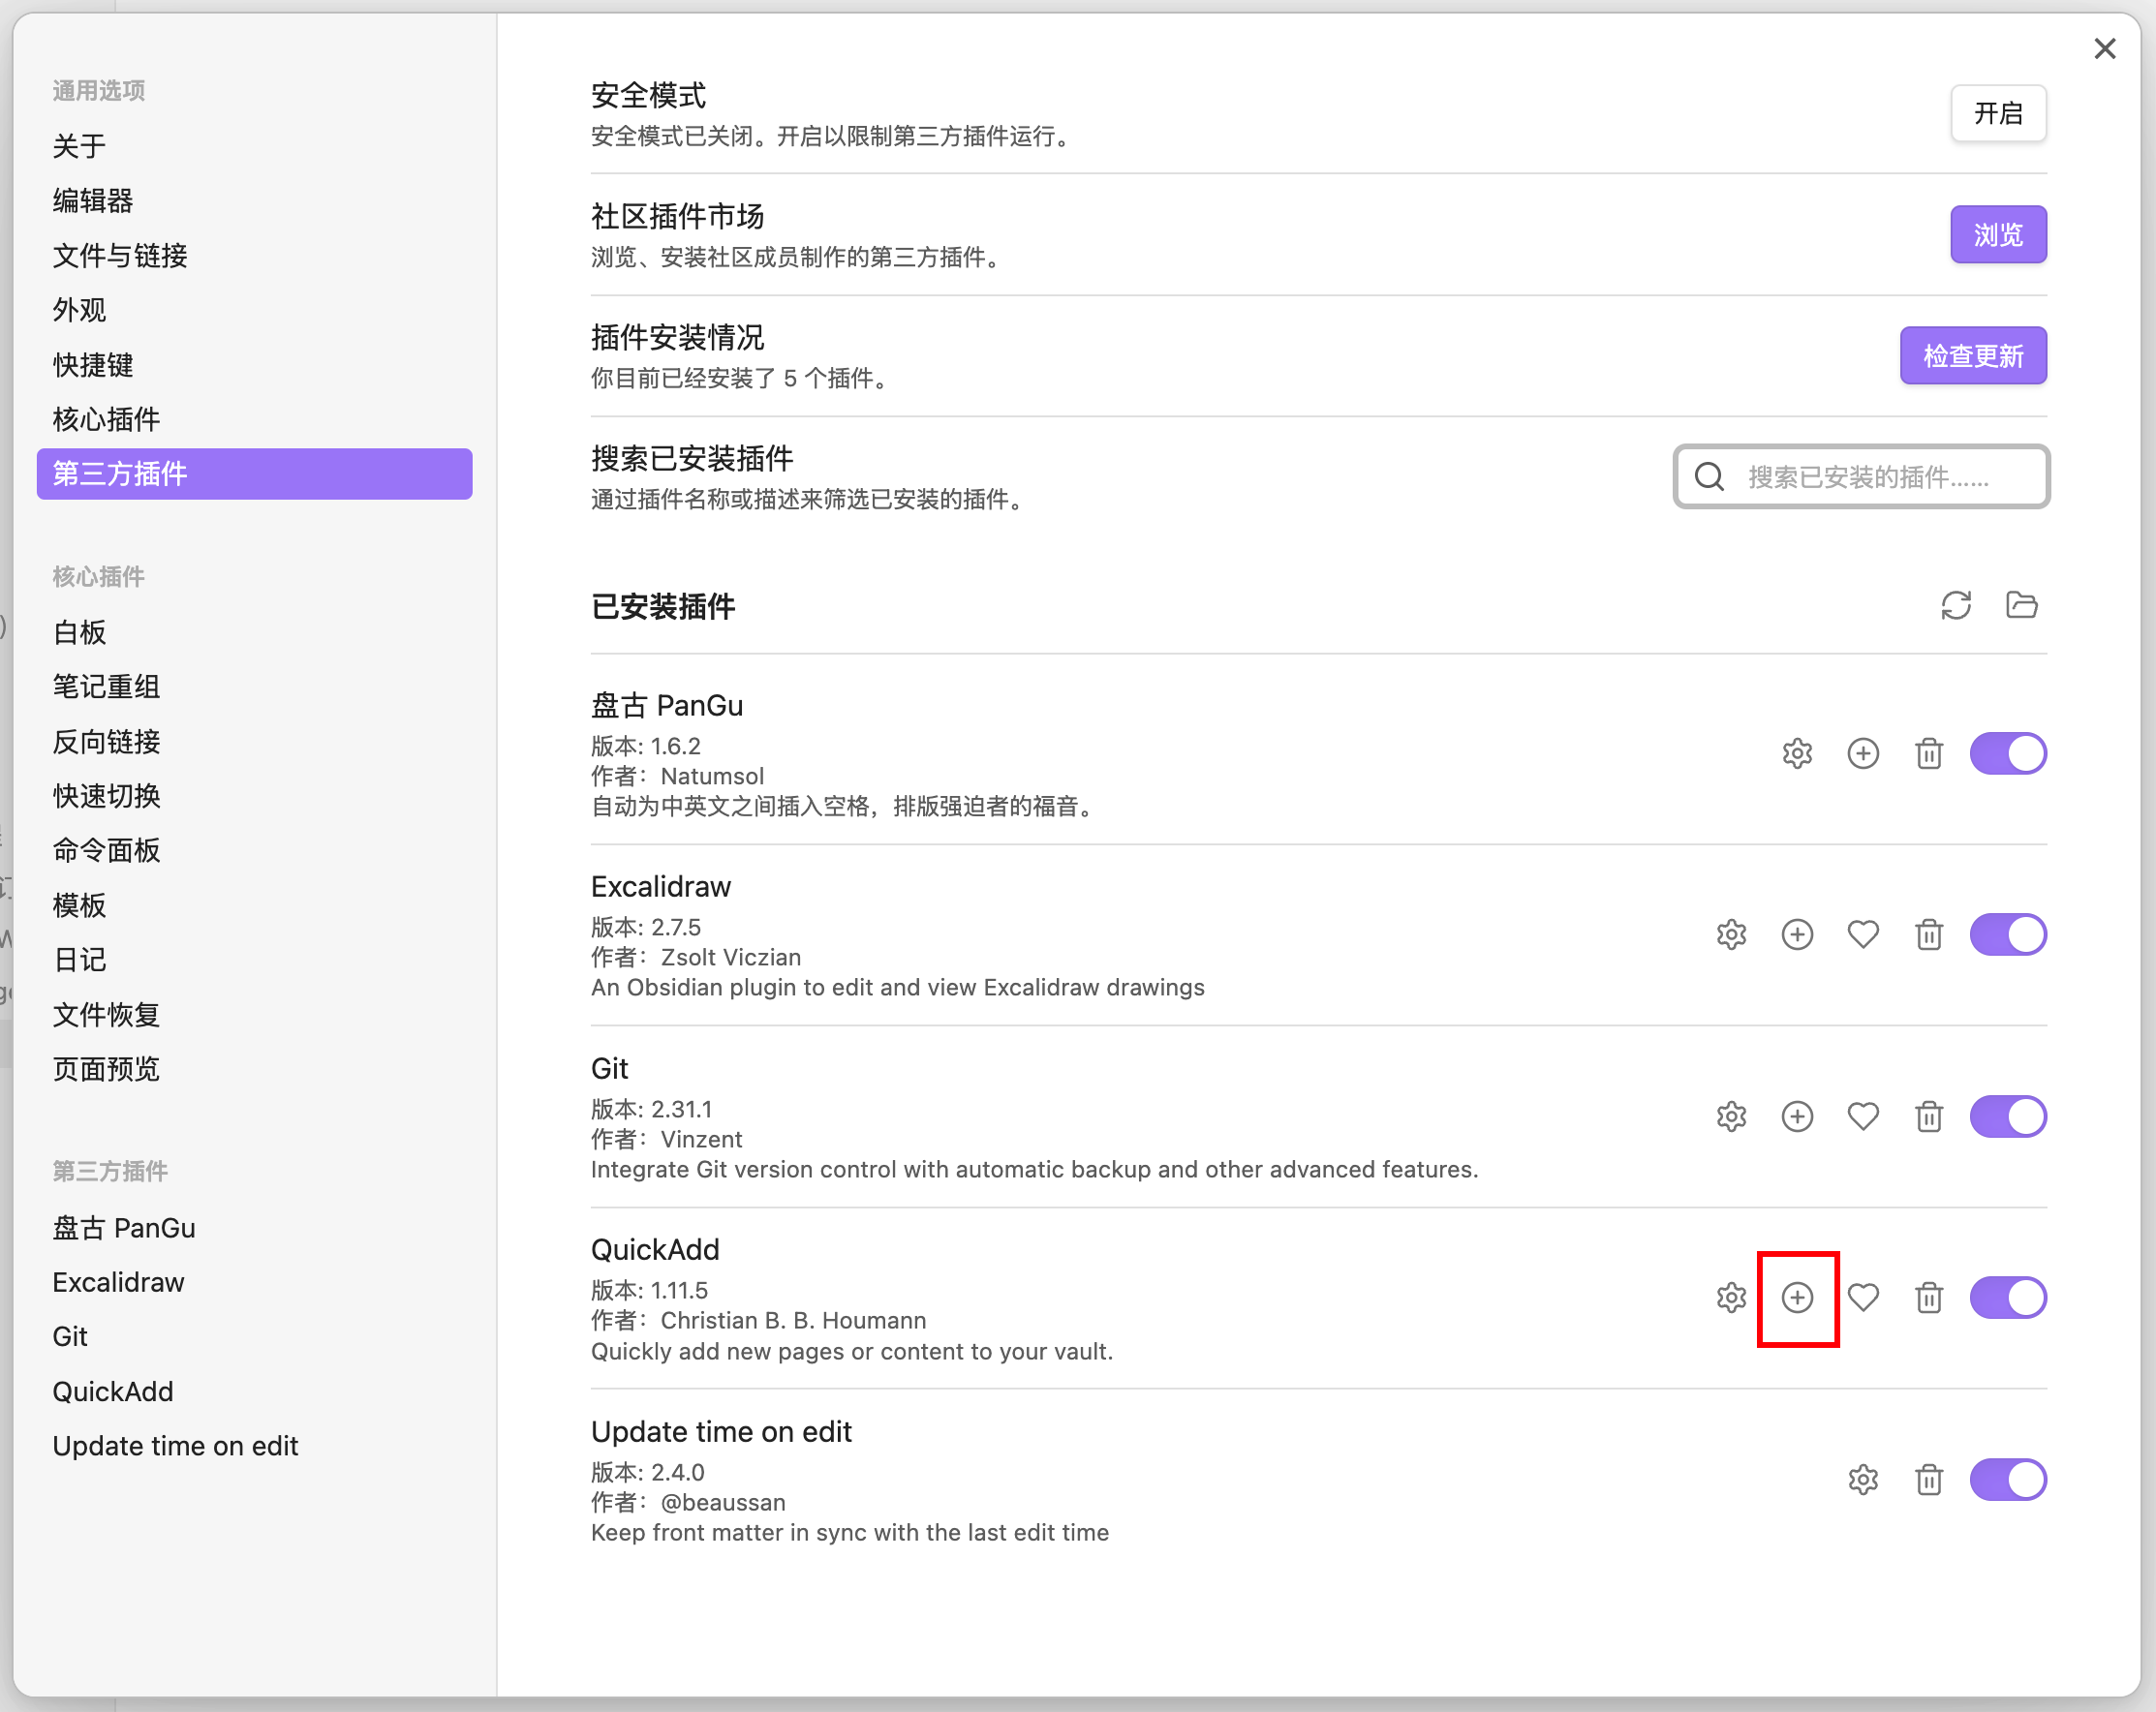
Task: Open QuickAdd hotkey plus icon
Action: (x=1797, y=1297)
